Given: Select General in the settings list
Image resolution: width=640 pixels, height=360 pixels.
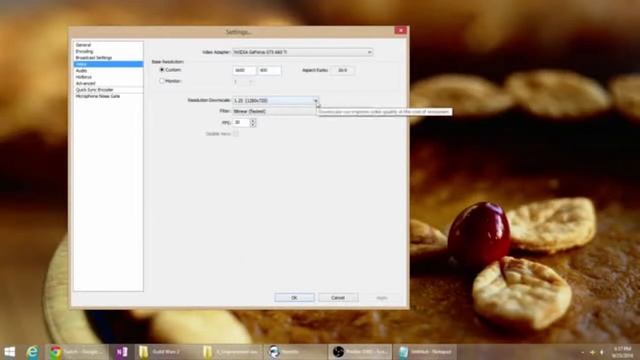Looking at the screenshot, I should pos(83,45).
